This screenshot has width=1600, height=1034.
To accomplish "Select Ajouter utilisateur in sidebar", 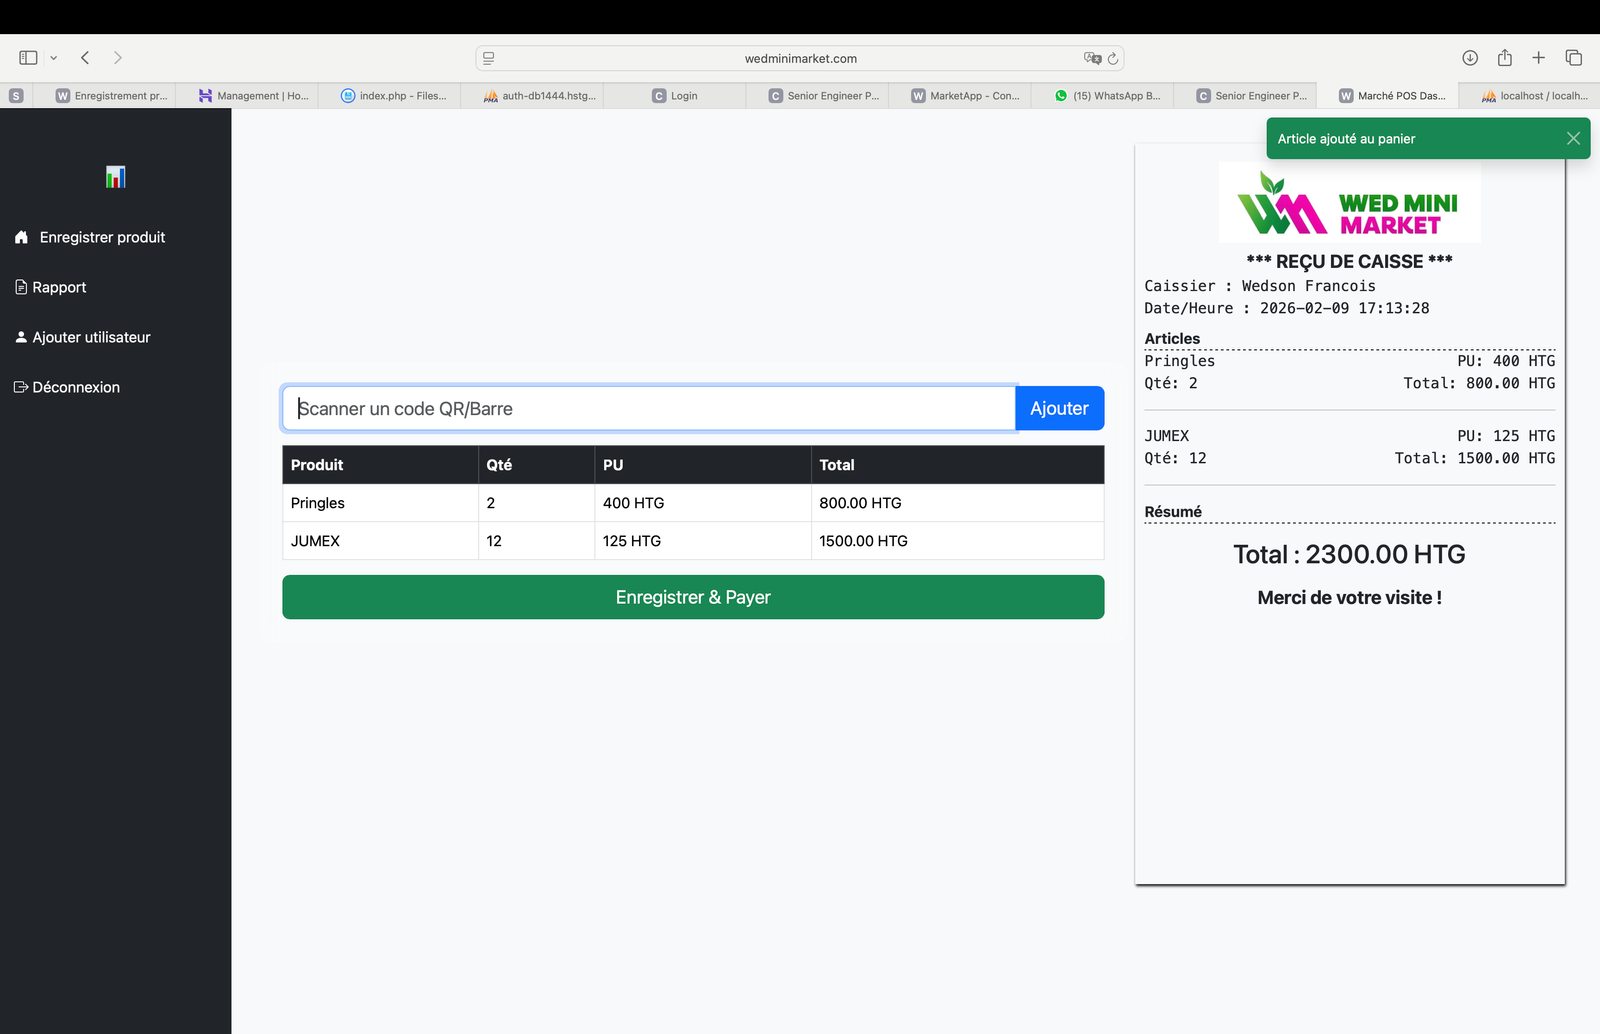I will [91, 337].
